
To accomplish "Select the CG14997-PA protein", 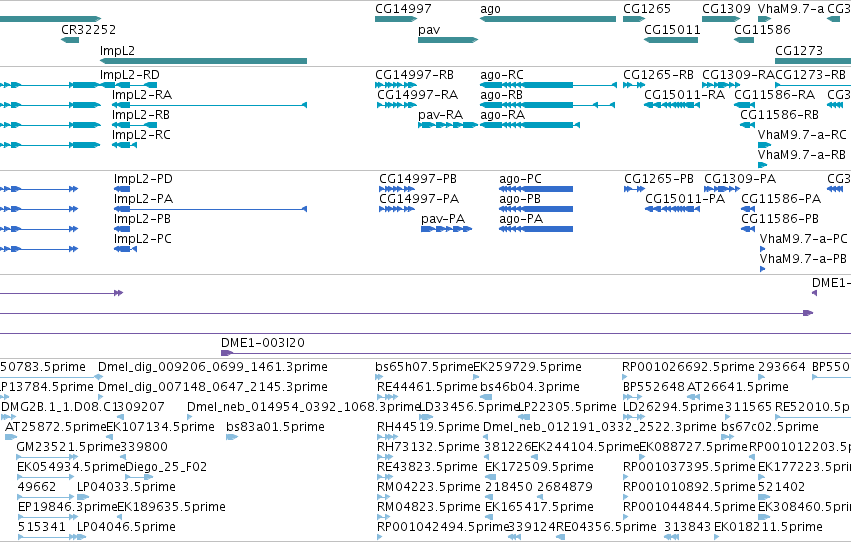I will tap(397, 209).
